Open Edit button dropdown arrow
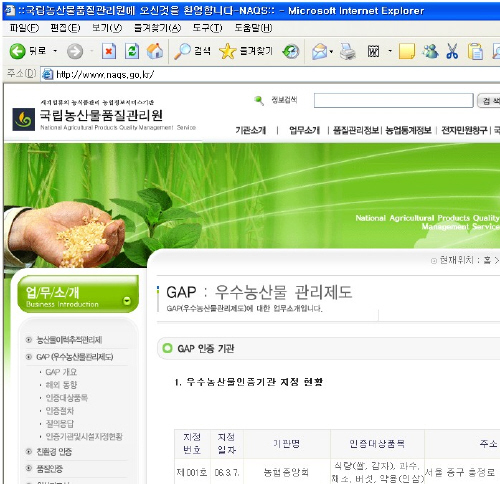This screenshot has height=484, width=500. pyautogui.click(x=390, y=52)
